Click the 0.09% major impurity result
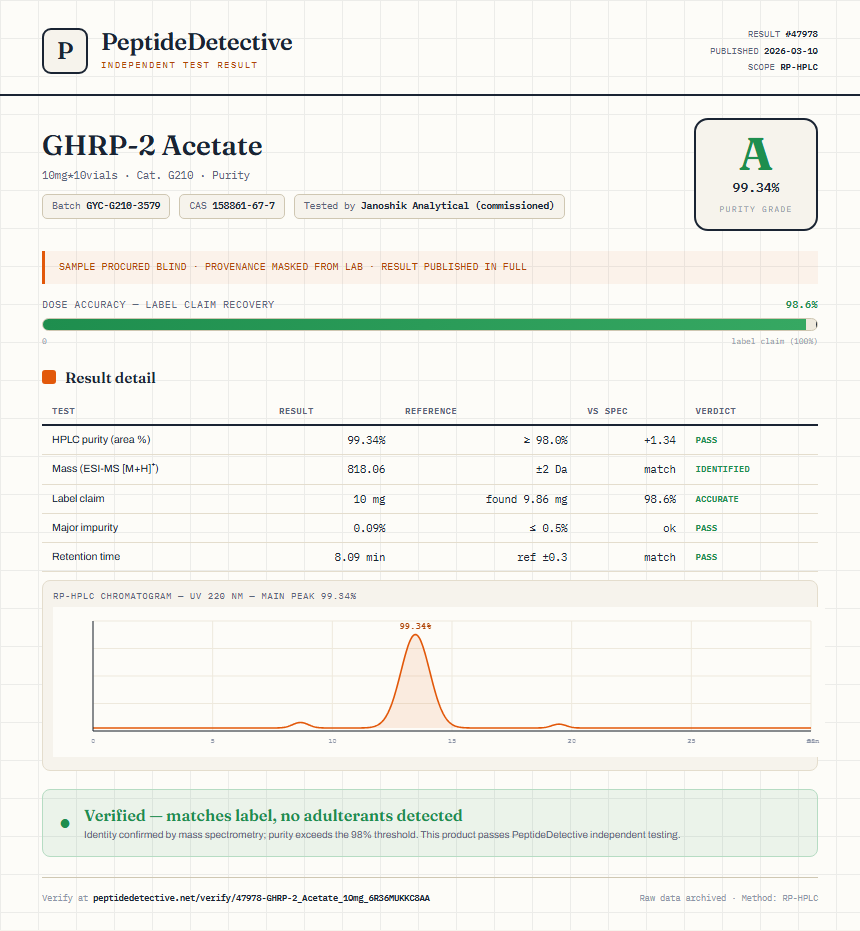 [369, 528]
